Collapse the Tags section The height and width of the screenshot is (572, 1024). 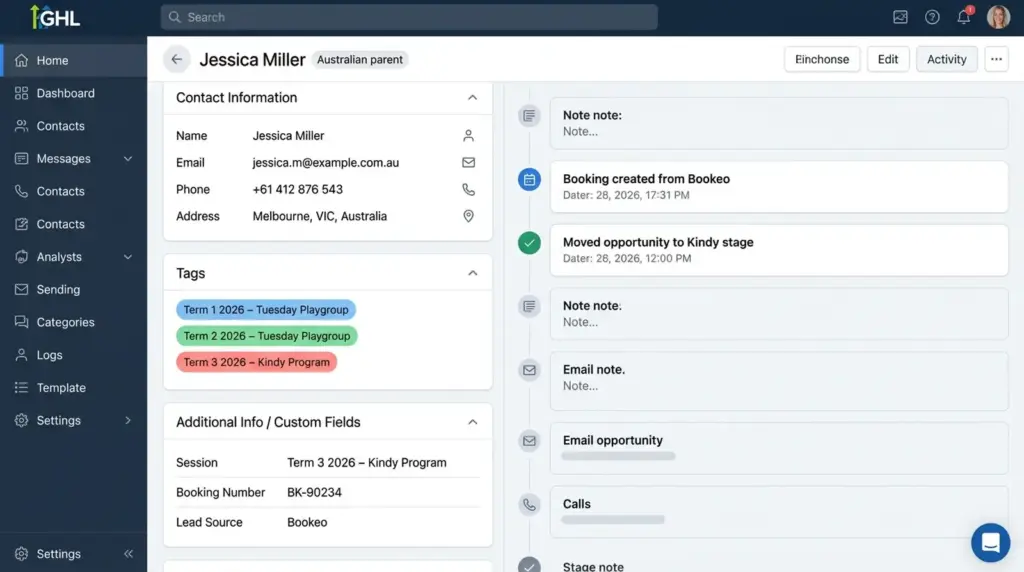coord(472,273)
